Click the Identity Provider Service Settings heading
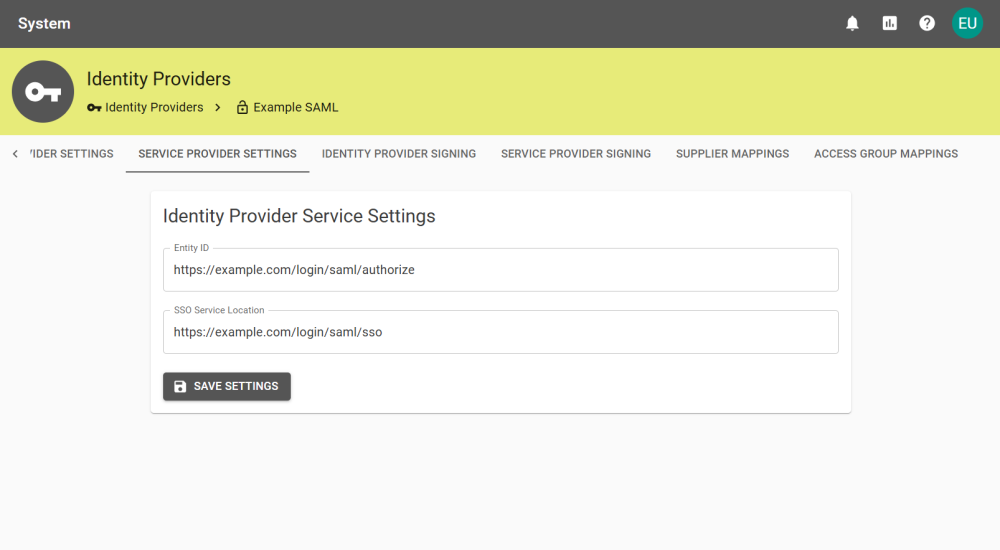1000x550 pixels. click(299, 216)
